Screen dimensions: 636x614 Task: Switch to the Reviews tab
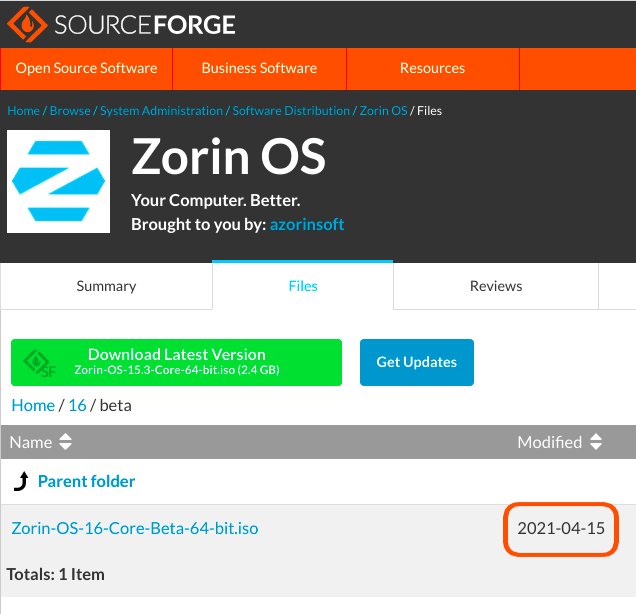[x=496, y=286]
